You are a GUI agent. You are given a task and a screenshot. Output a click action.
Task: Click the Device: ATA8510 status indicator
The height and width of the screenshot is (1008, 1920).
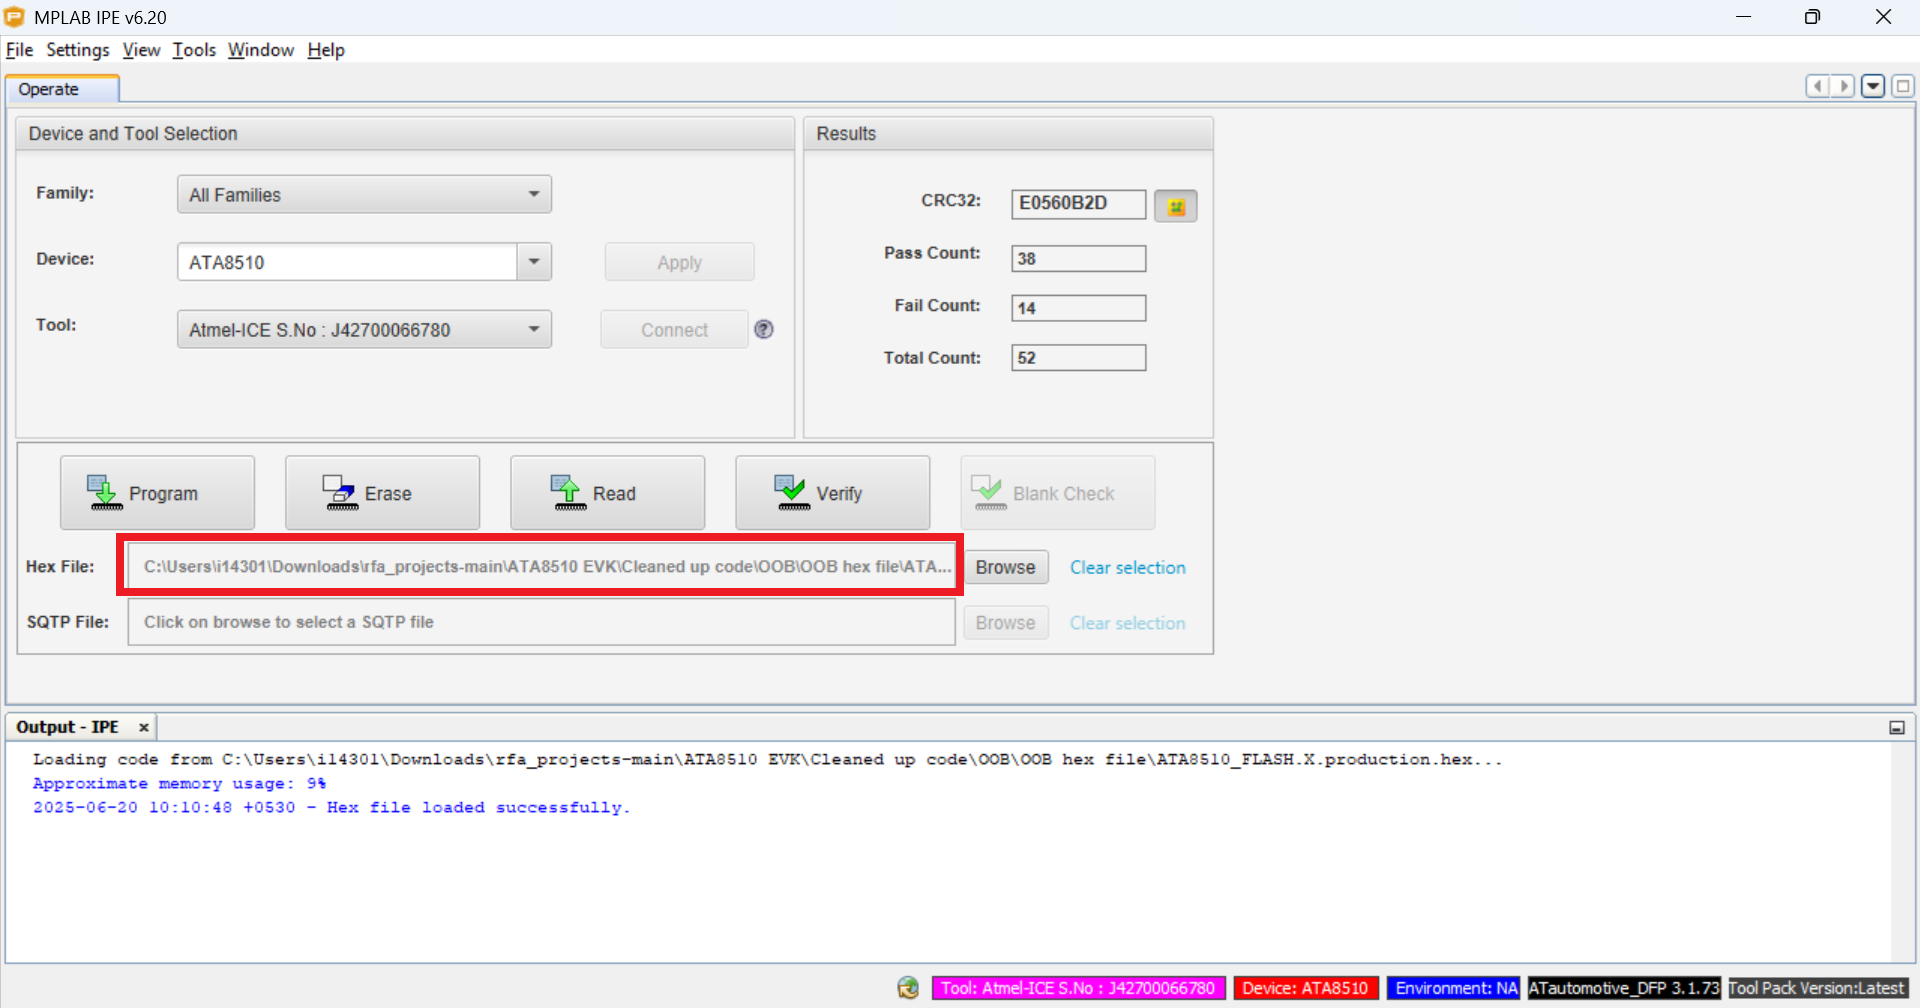1306,988
